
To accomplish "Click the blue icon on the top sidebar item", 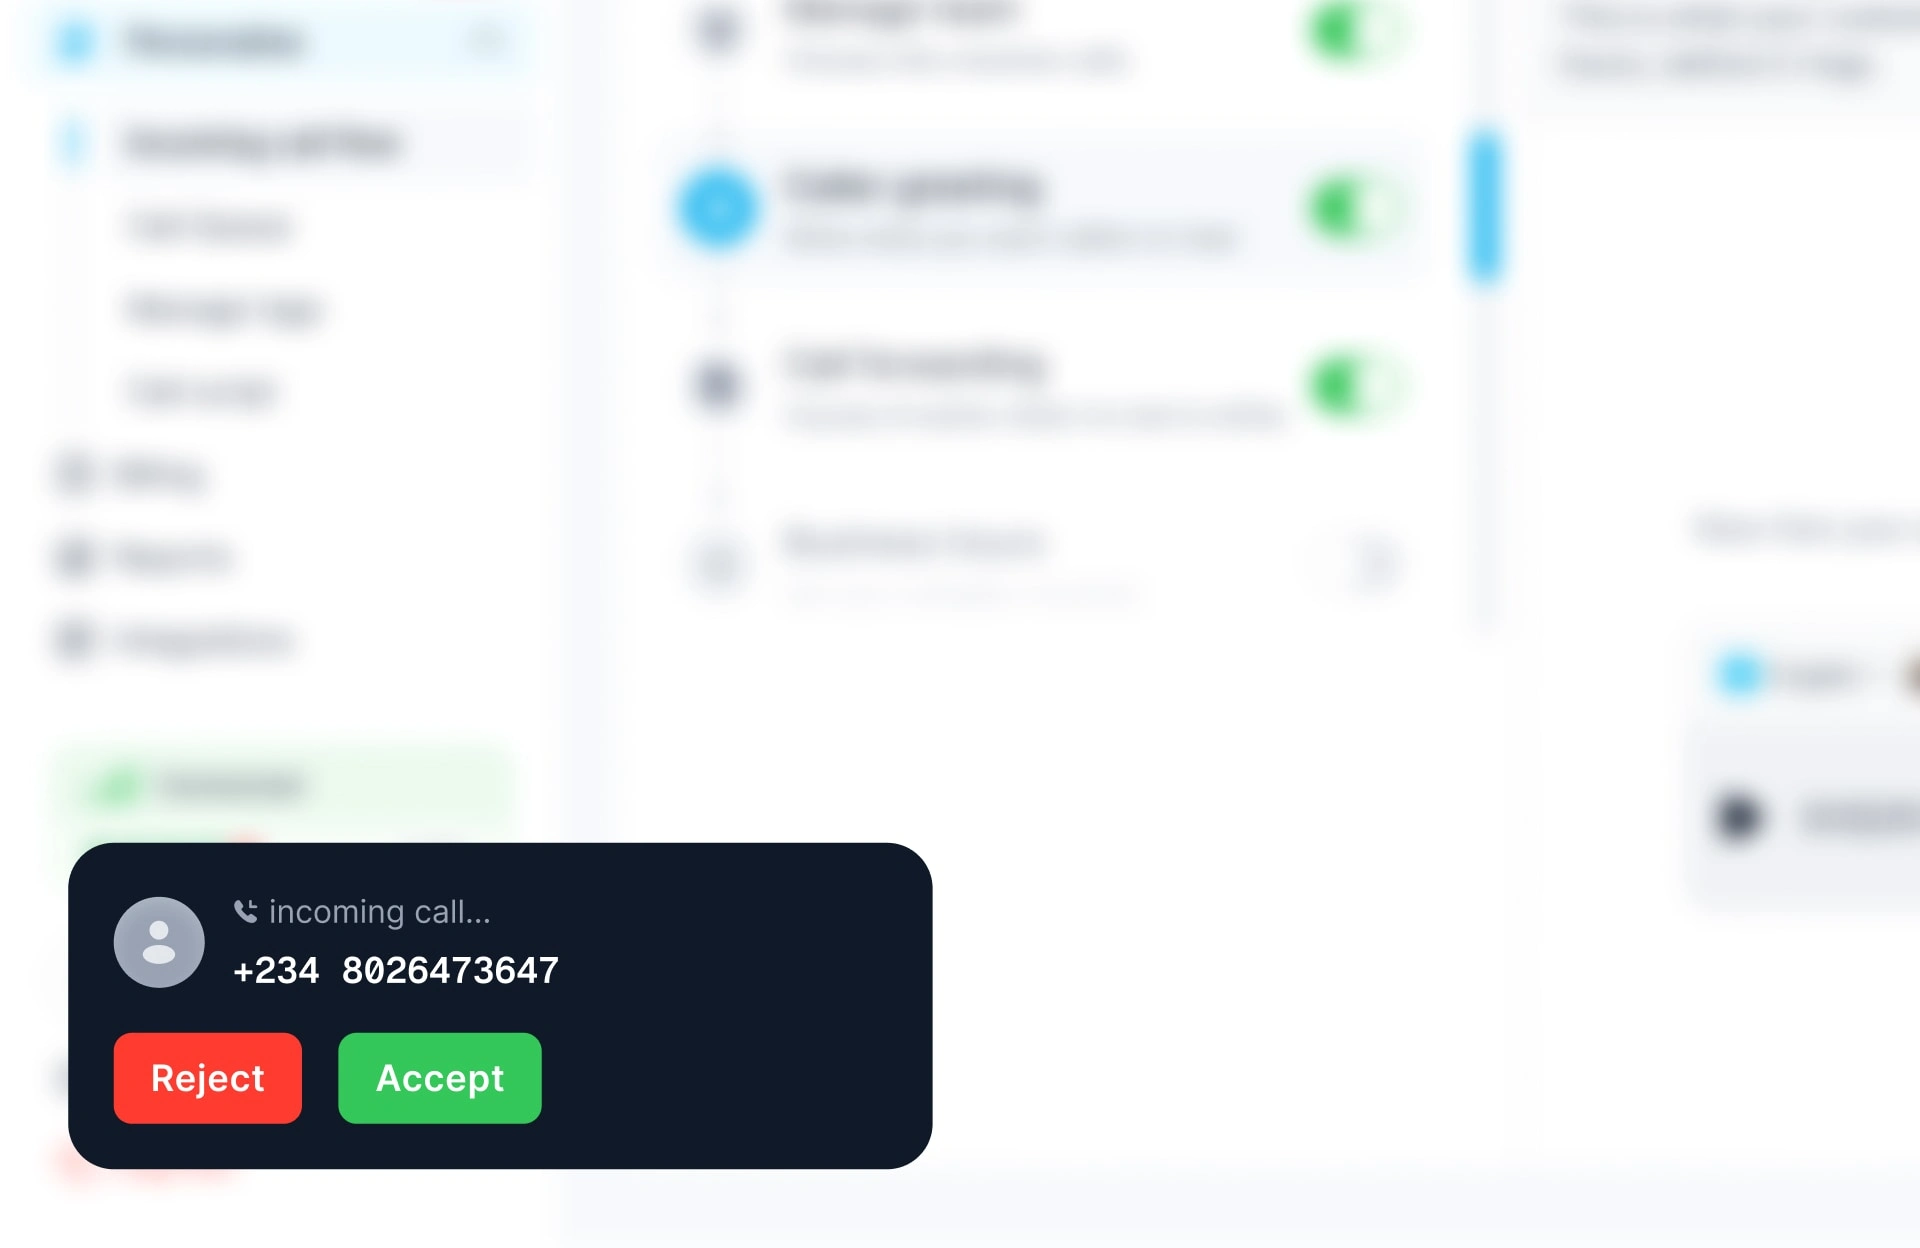I will (x=76, y=42).
